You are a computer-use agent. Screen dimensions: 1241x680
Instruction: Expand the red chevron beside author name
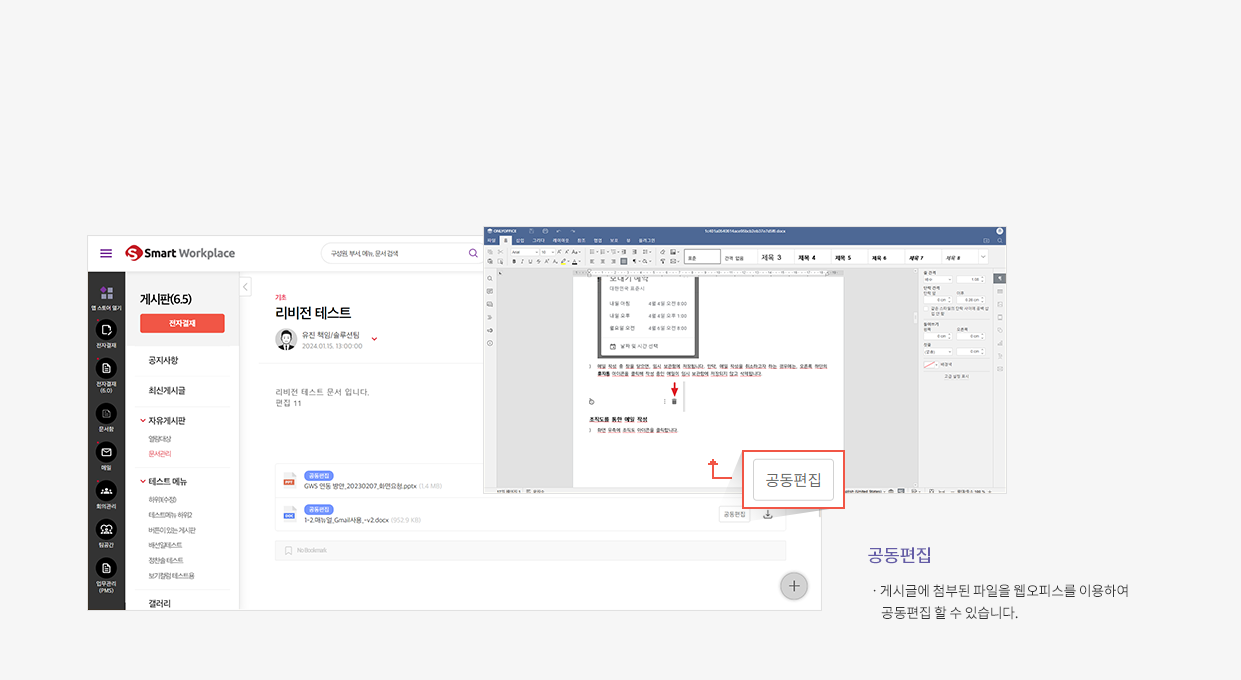(x=374, y=339)
